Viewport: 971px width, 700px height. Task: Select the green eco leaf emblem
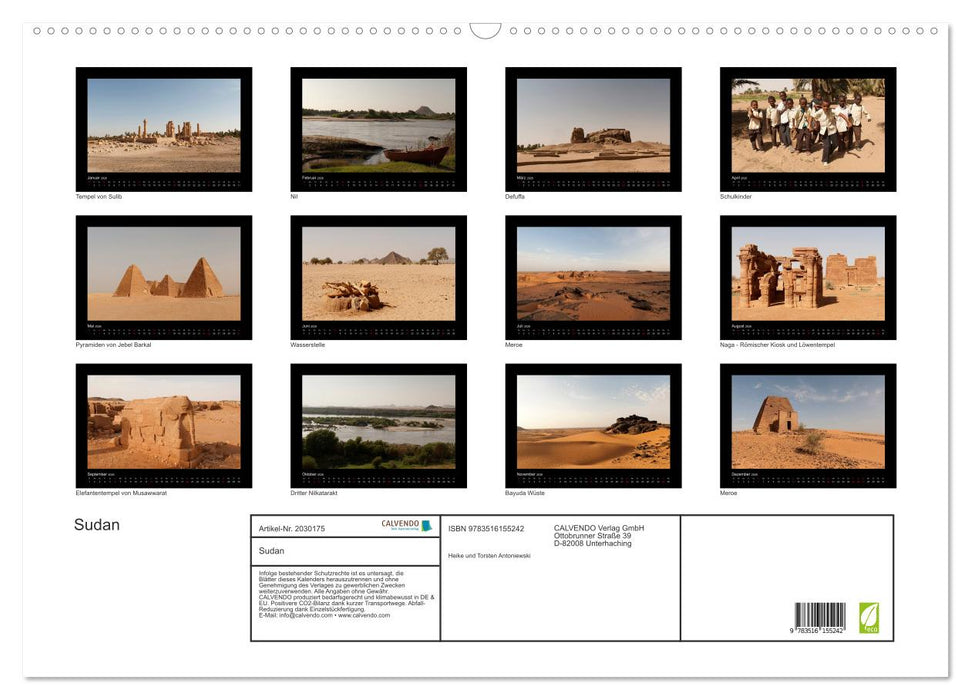coord(869,617)
